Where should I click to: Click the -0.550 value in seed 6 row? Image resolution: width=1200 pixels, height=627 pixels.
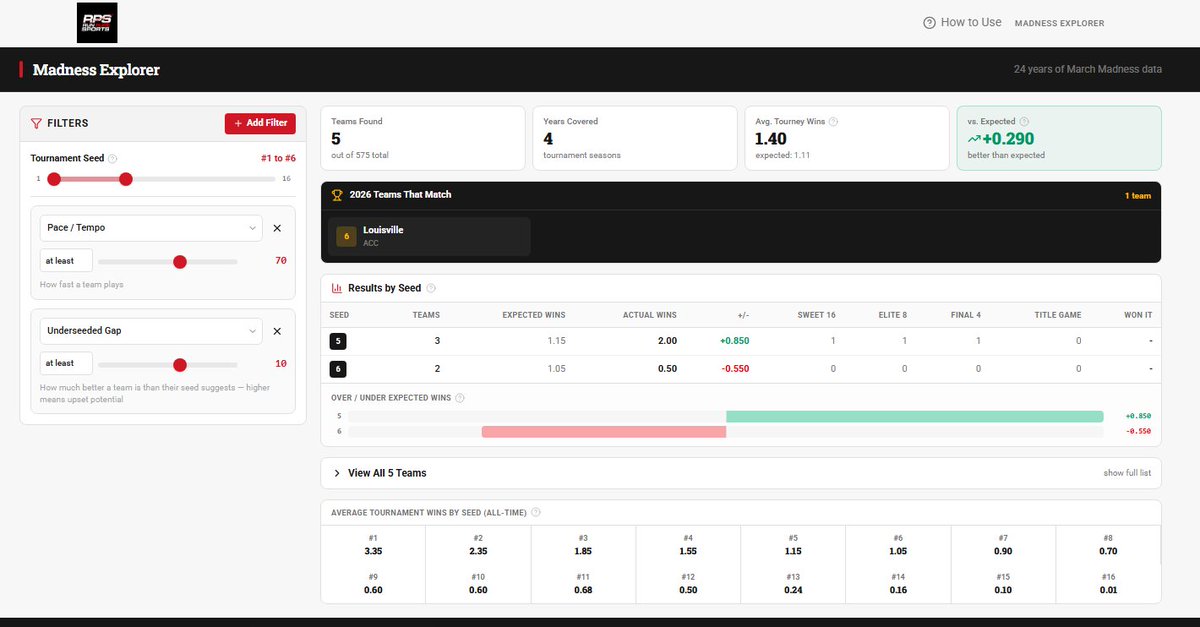[734, 369]
